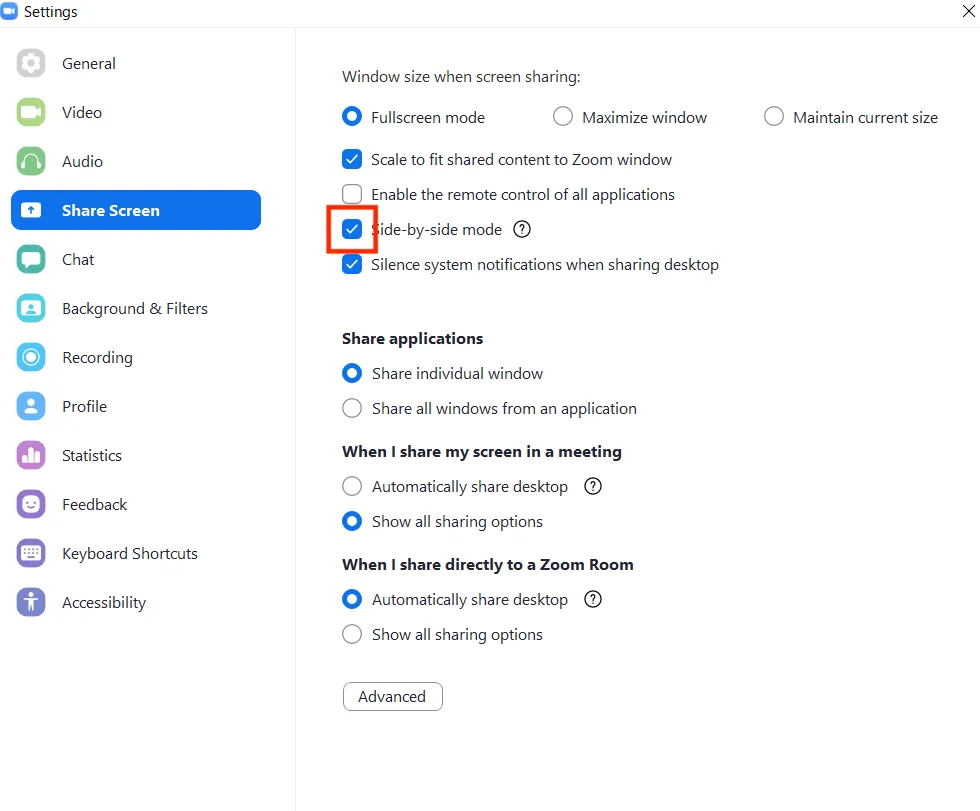The width and height of the screenshot is (980, 811).
Task: Select Automatically share desktop in meetings
Action: click(352, 486)
